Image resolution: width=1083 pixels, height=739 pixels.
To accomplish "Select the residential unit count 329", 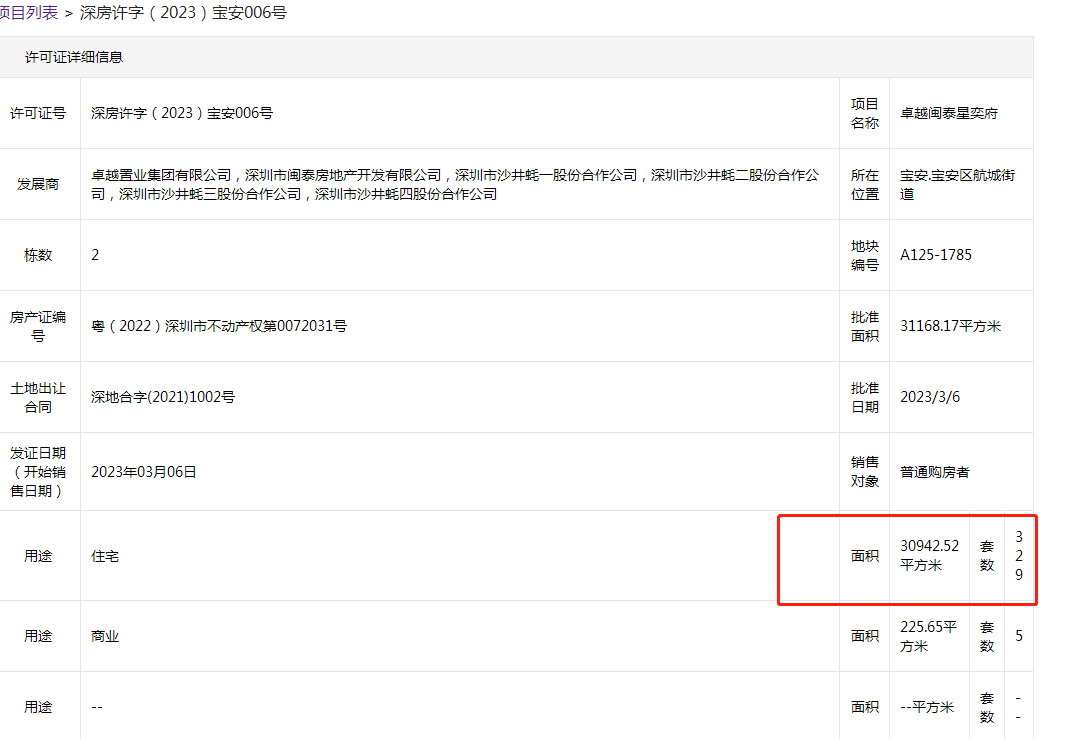I will [1018, 556].
